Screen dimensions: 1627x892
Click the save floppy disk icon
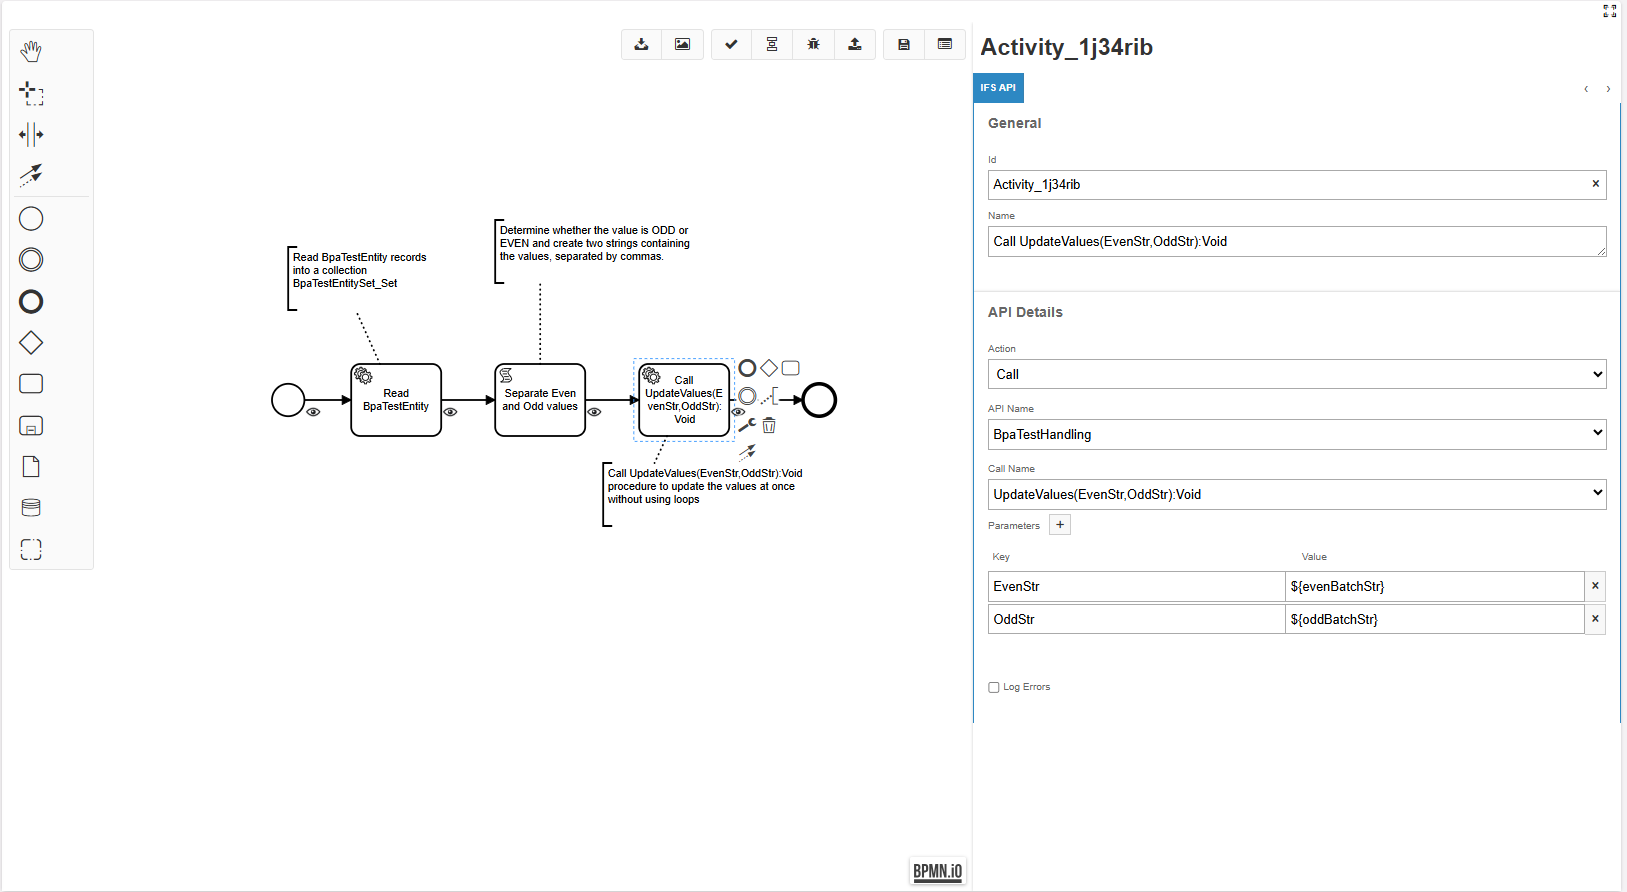(x=904, y=44)
